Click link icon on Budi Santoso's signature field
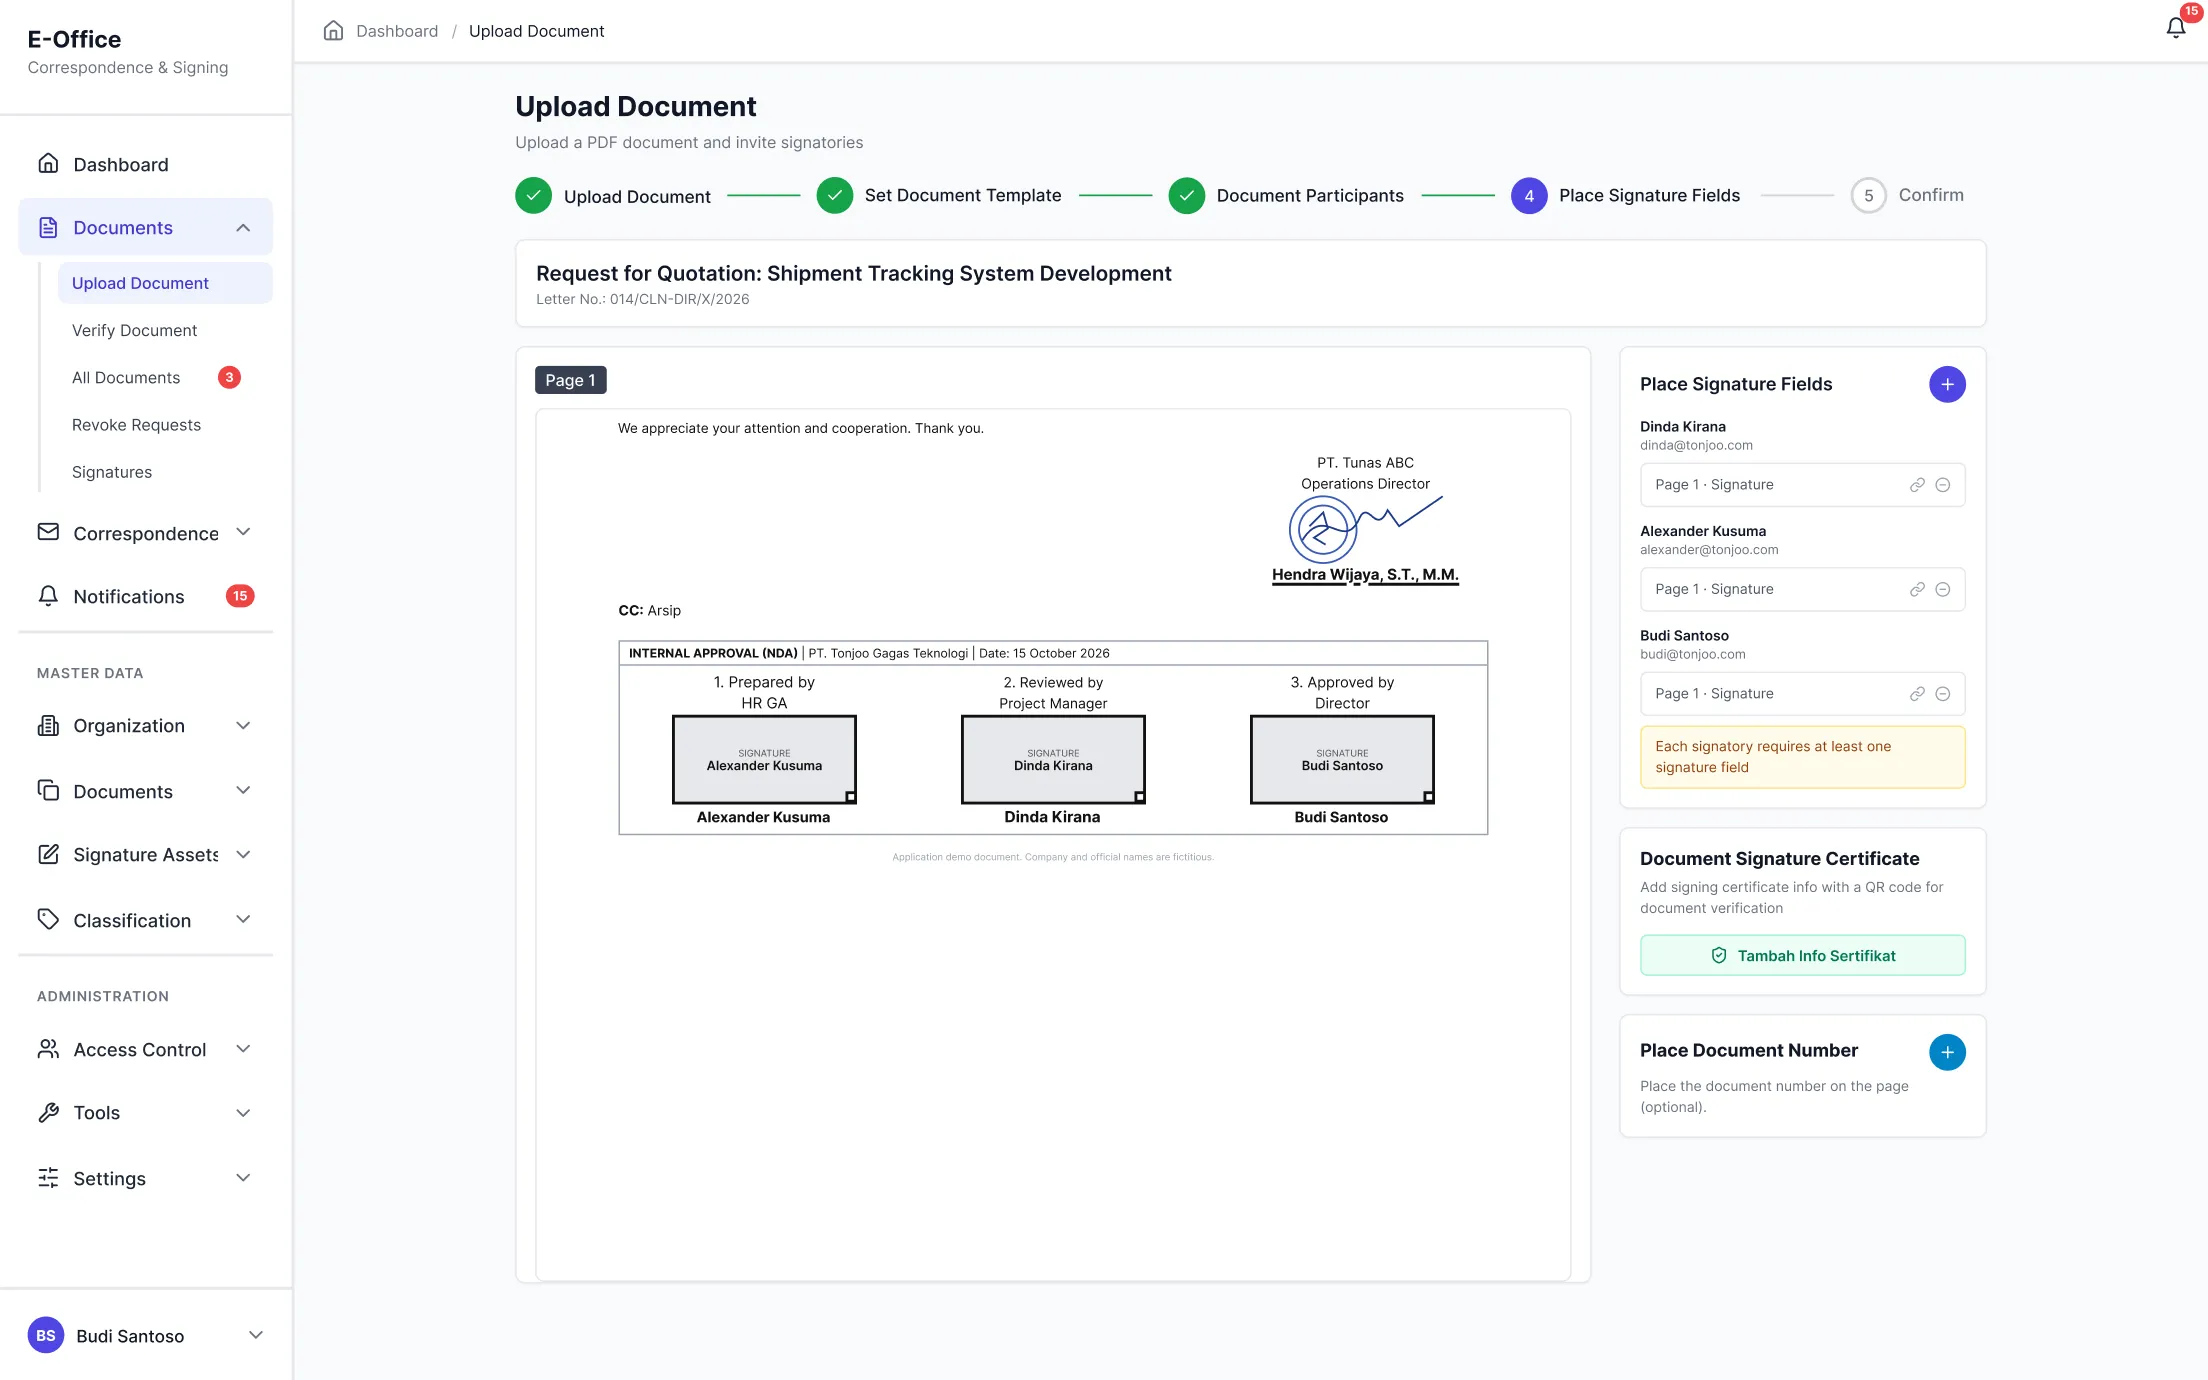Image resolution: width=2208 pixels, height=1380 pixels. click(x=1917, y=694)
